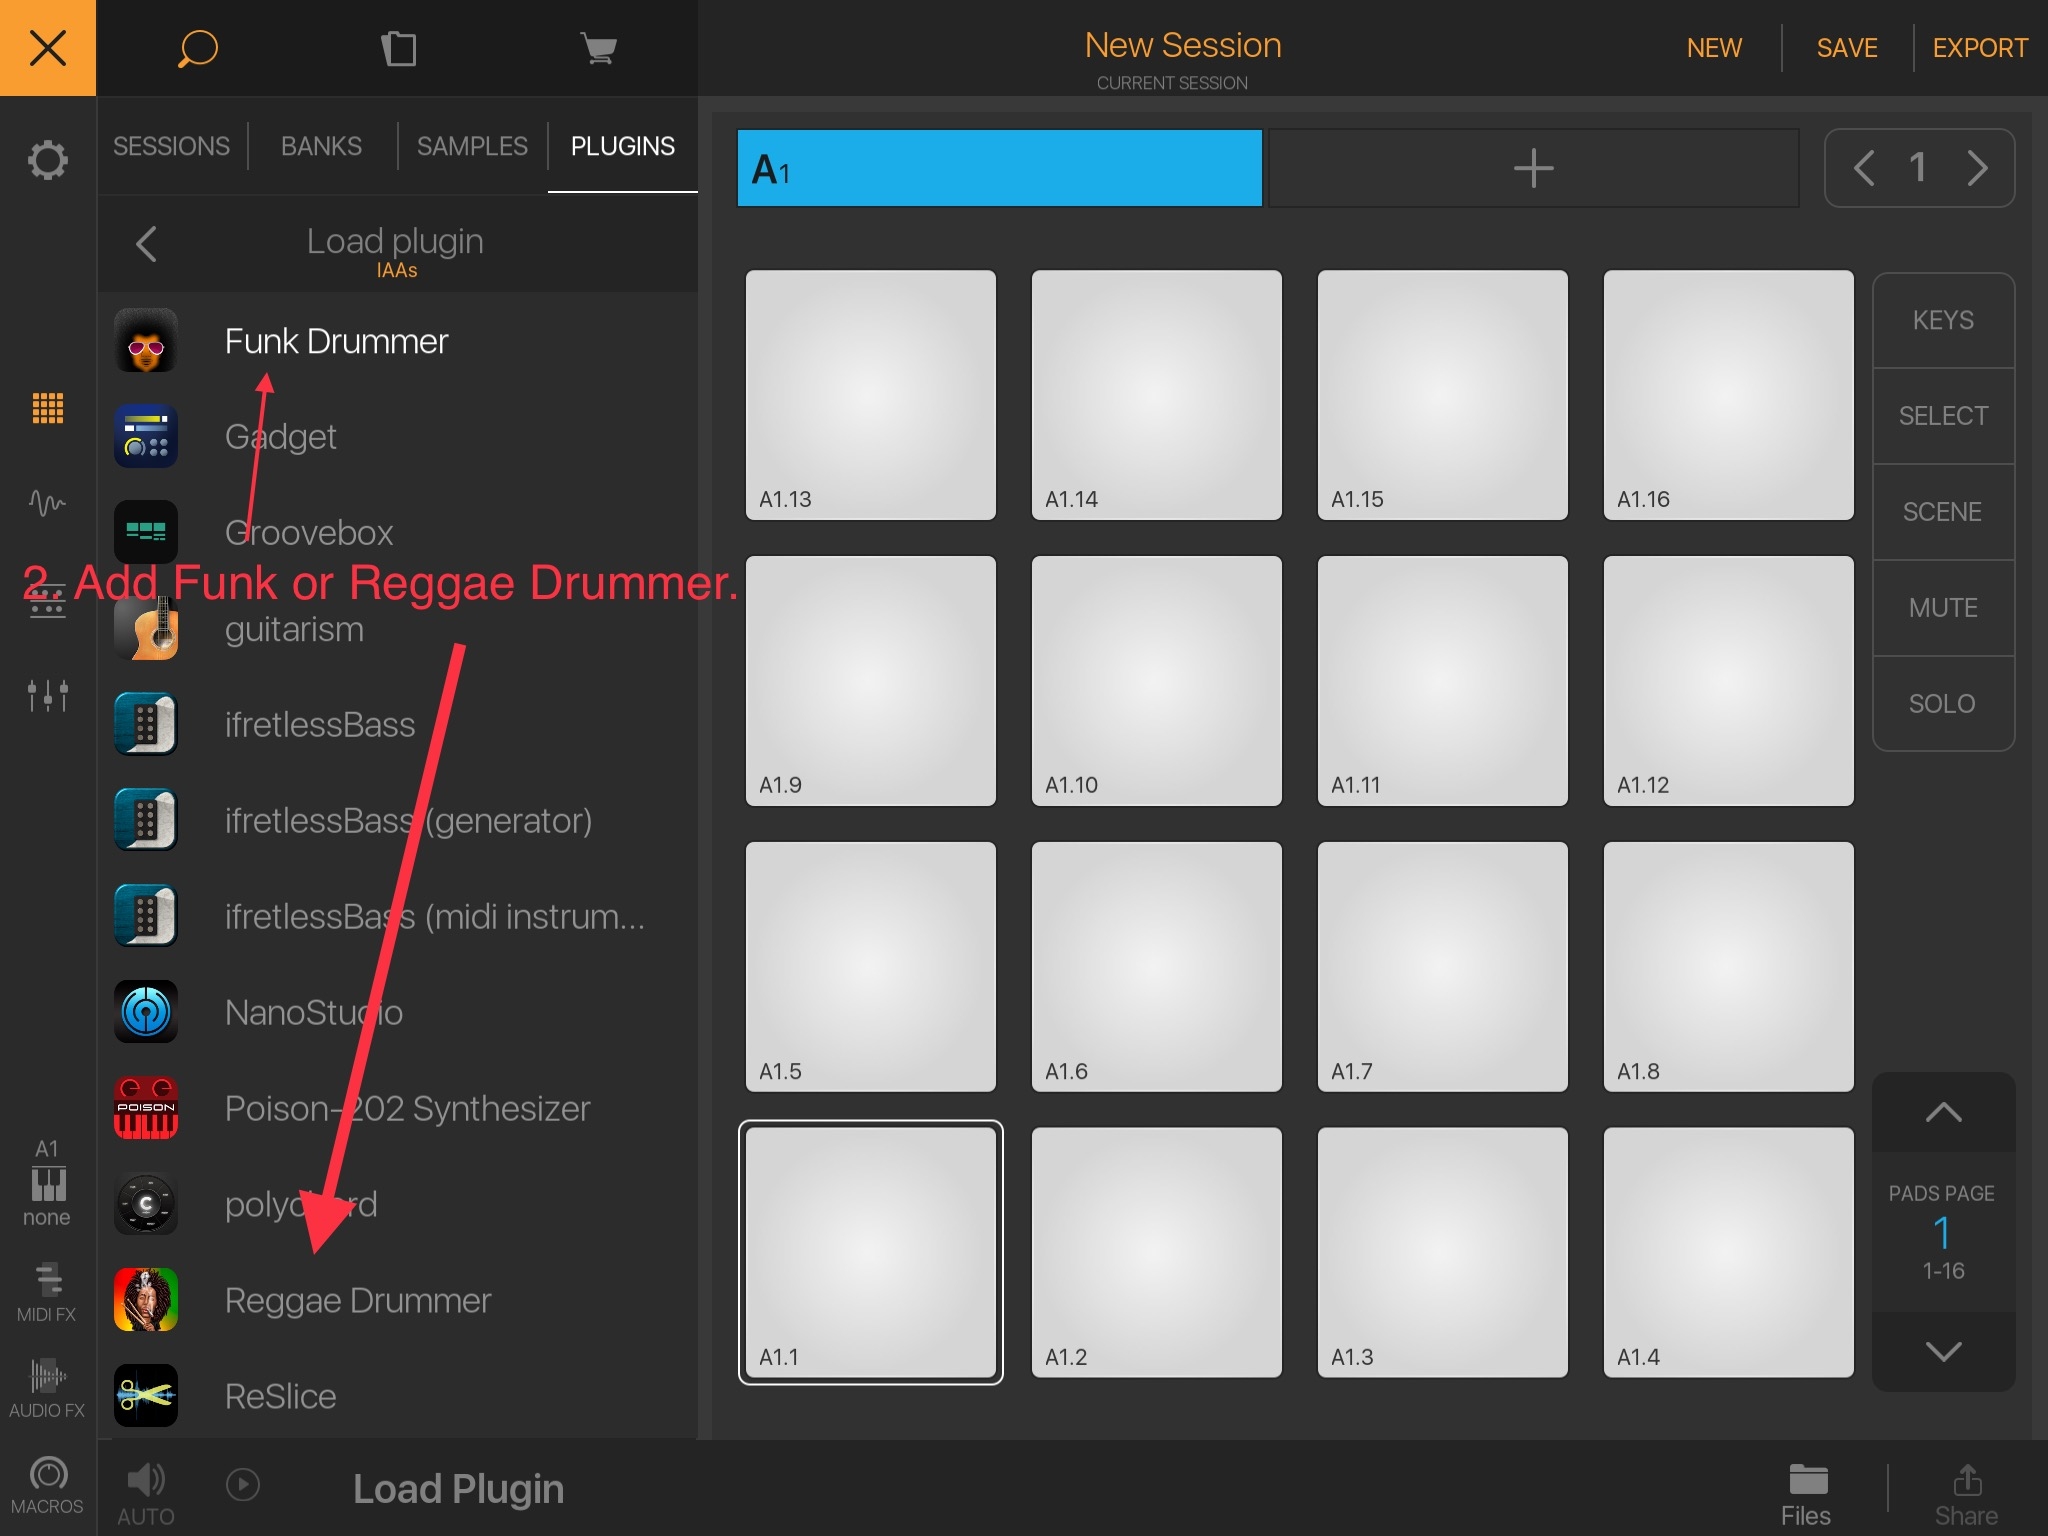Select the polychord plugin icon
Screen dimensions: 2048x1536
[146, 1204]
